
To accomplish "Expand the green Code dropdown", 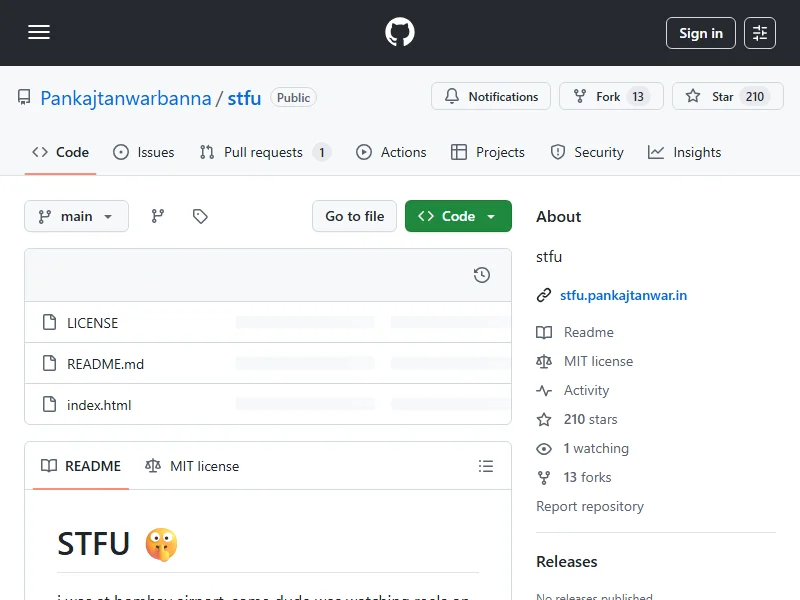I will (458, 216).
